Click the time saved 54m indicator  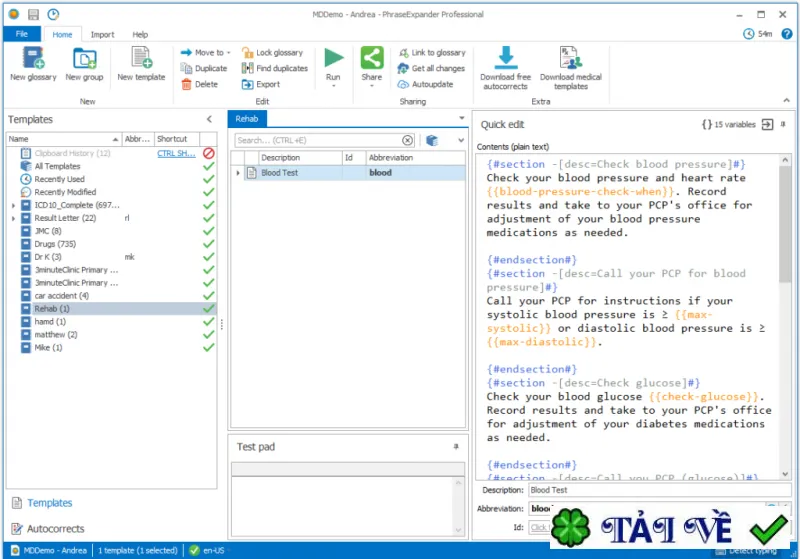click(758, 34)
